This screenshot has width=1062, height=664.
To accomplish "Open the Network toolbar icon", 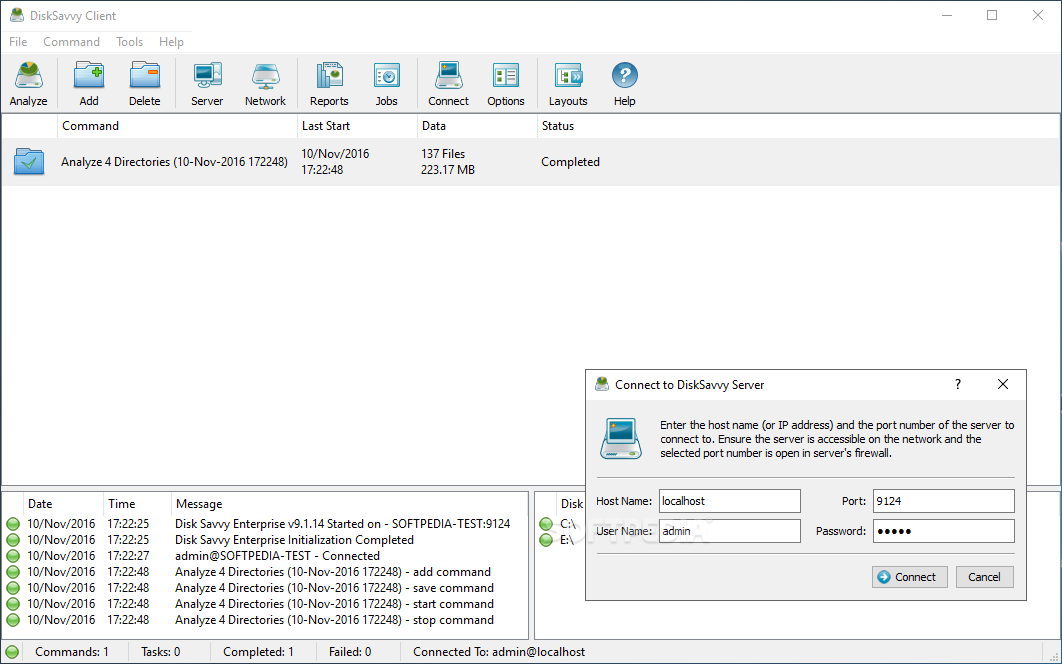I will pyautogui.click(x=265, y=83).
